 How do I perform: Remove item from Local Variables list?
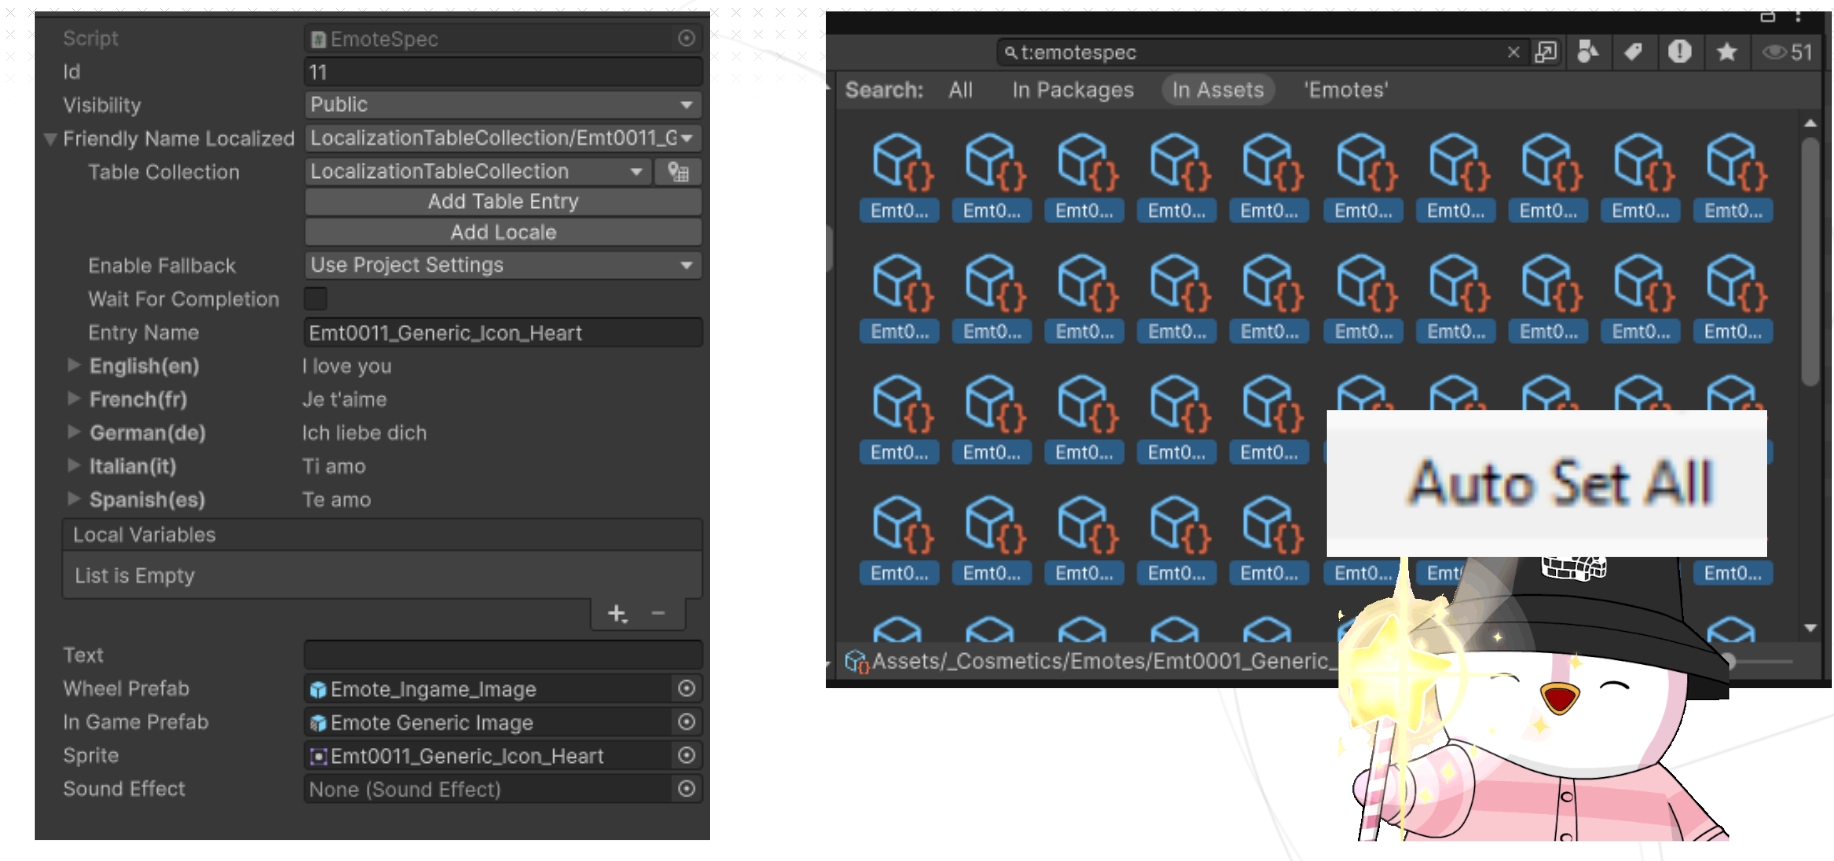click(658, 613)
